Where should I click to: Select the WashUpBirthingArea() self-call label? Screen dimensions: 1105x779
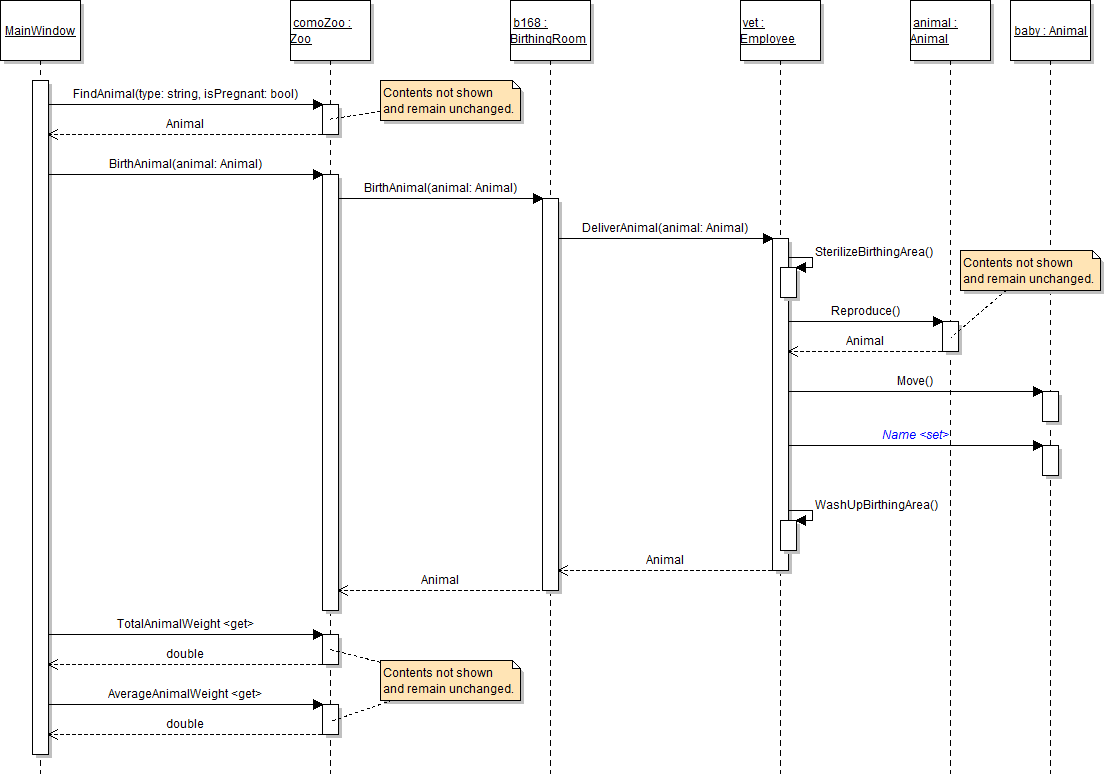[876, 505]
